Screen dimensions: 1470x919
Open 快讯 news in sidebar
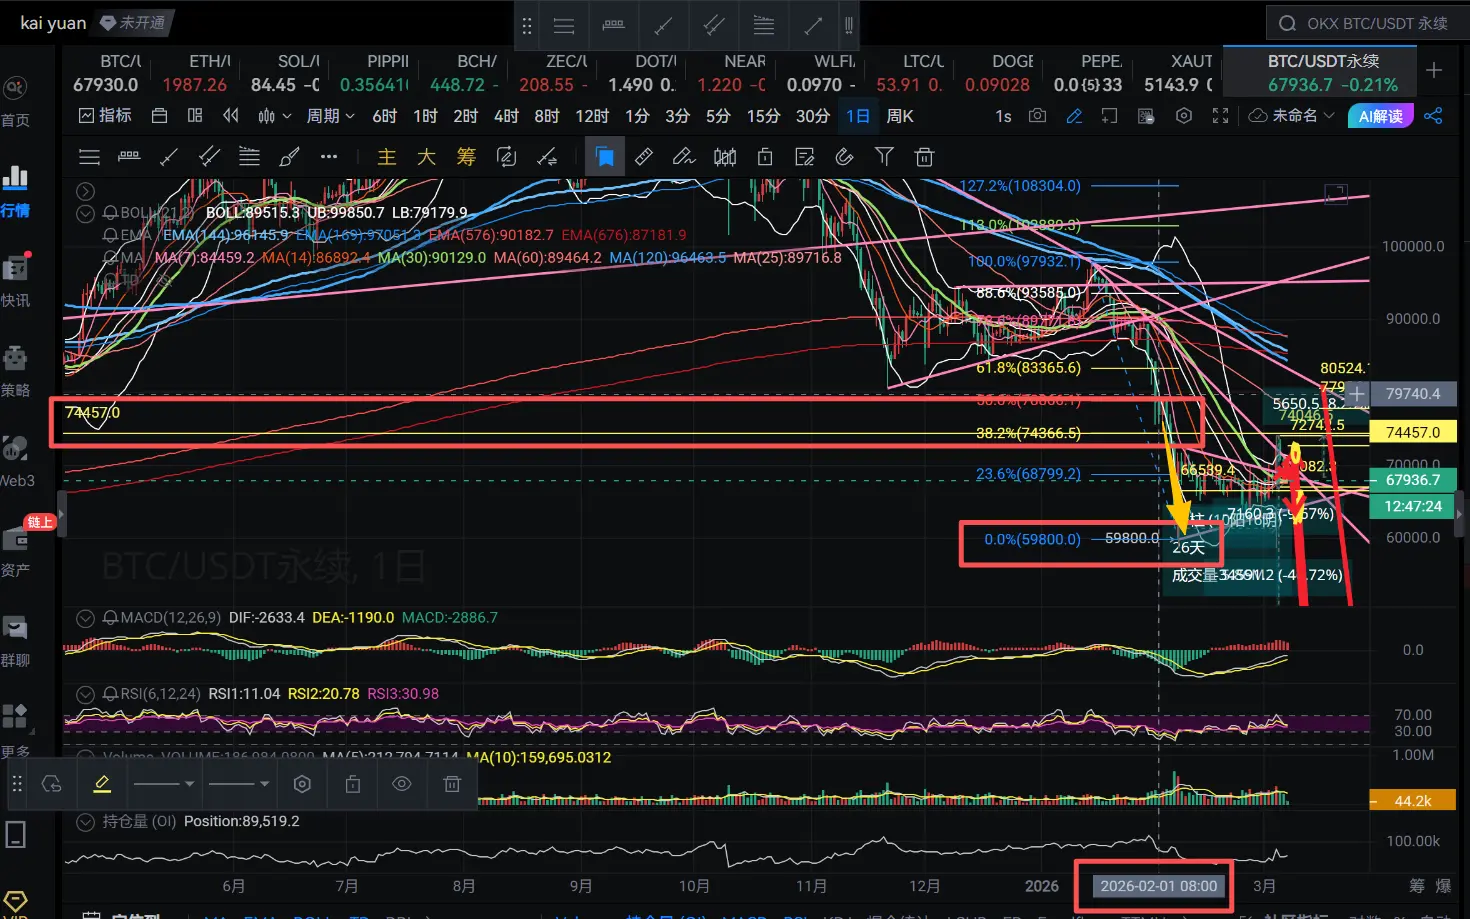[15, 280]
